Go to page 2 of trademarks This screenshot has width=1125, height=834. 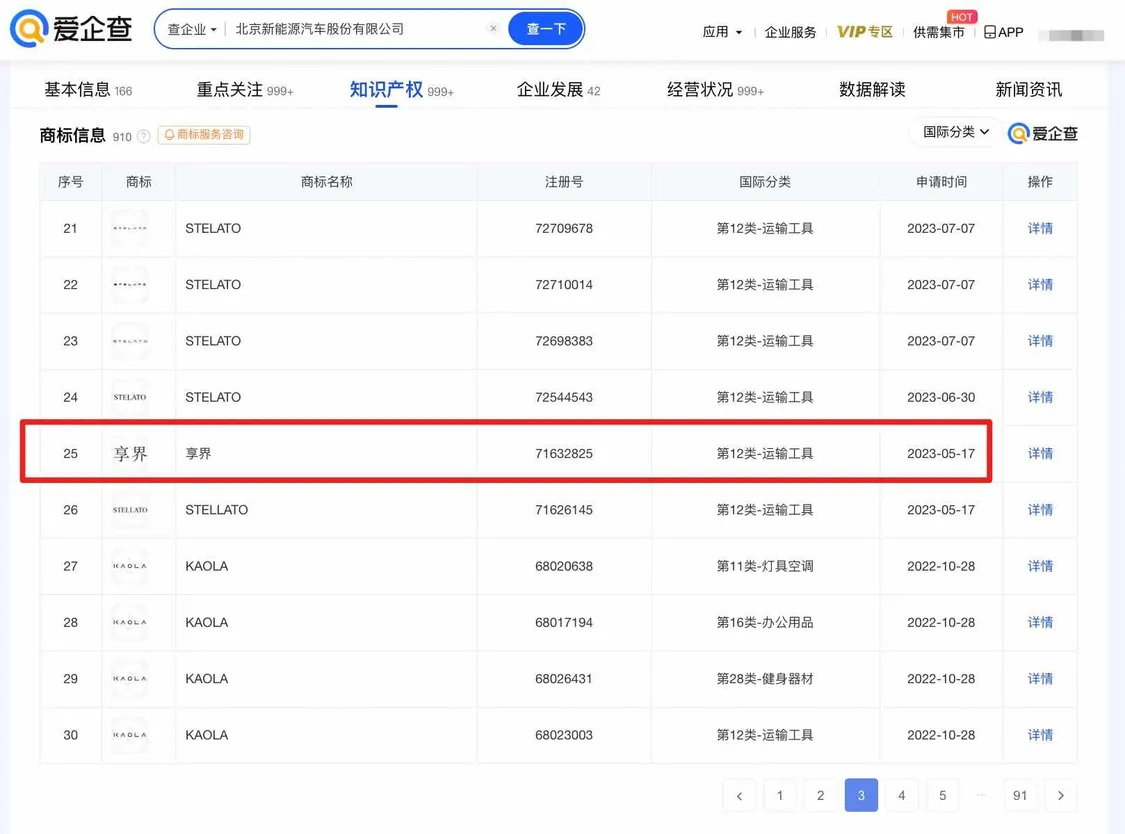(x=821, y=795)
